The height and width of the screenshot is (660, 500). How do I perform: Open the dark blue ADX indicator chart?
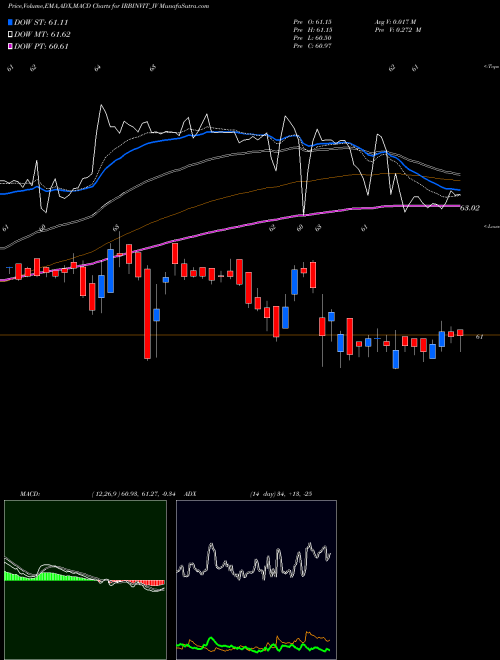click(256, 580)
